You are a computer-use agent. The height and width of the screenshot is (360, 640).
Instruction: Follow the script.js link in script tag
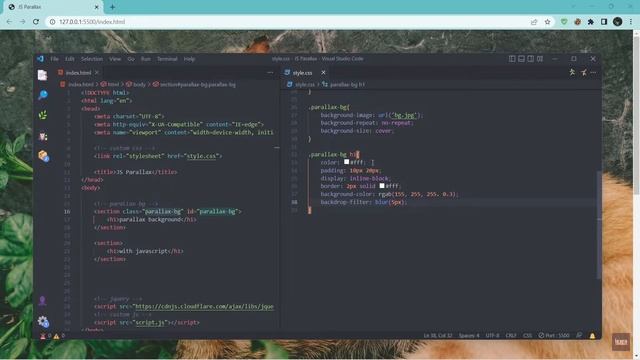coord(149,322)
